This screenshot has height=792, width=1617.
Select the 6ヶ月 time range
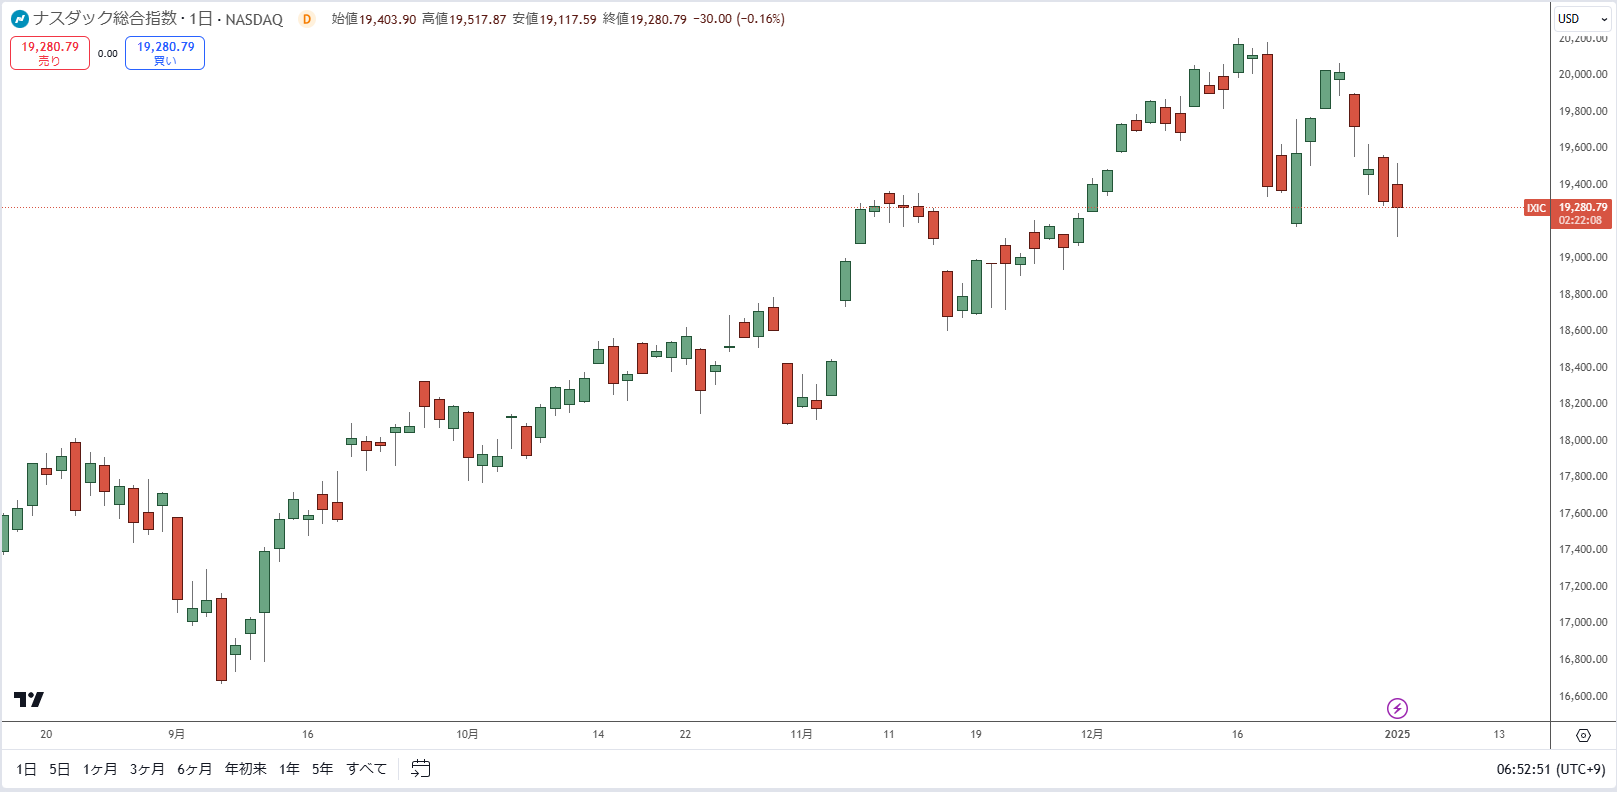point(195,769)
